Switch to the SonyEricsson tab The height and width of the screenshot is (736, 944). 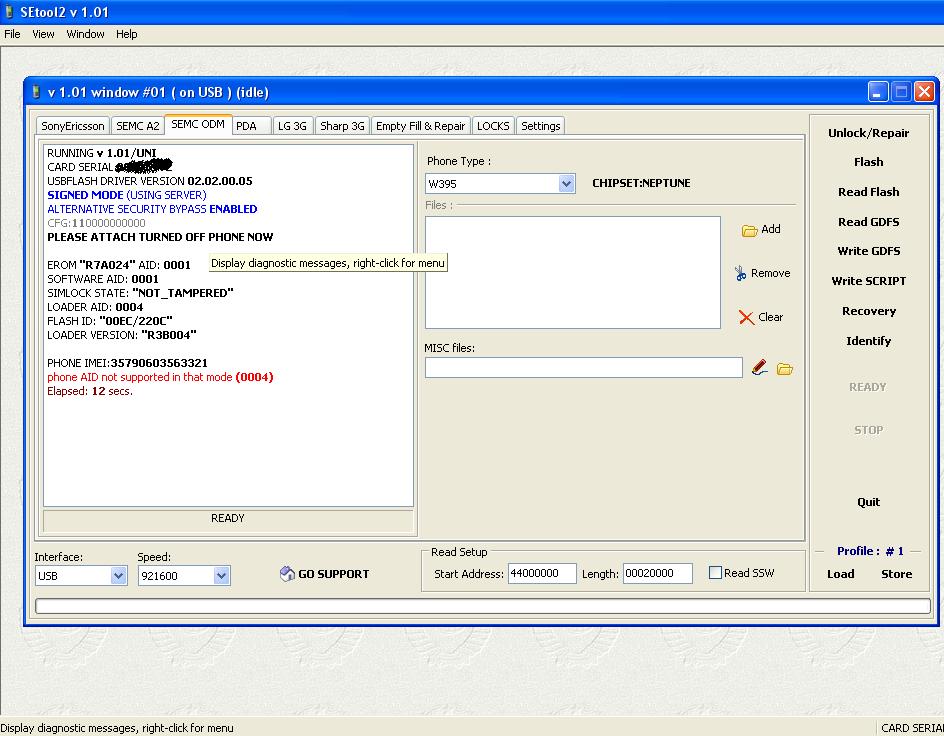73,126
